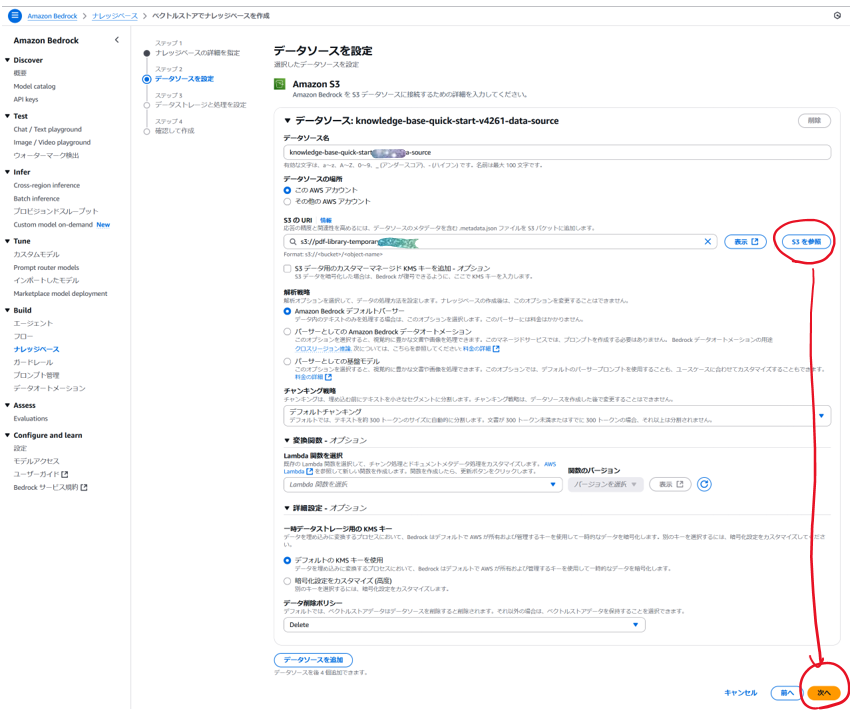Select デフォルトの KMS キーを使用 radio
The width and height of the screenshot is (850, 726).
pyautogui.click(x=287, y=560)
